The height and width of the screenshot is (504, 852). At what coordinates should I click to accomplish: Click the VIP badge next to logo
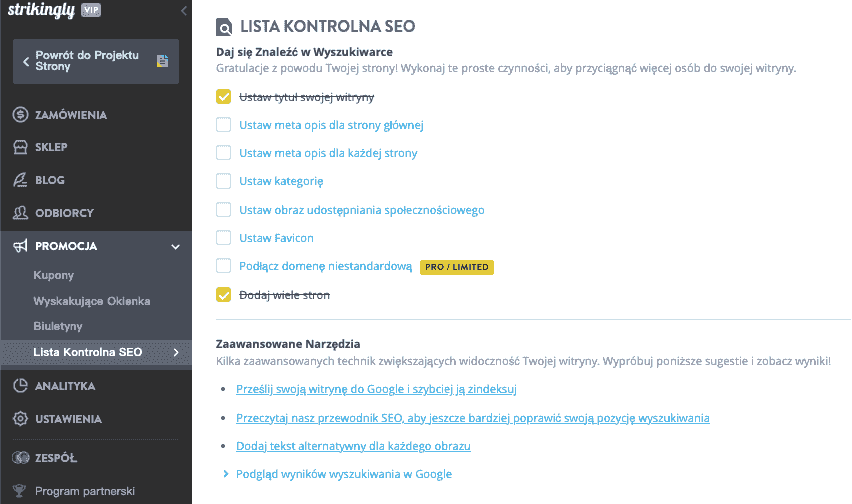(91, 10)
